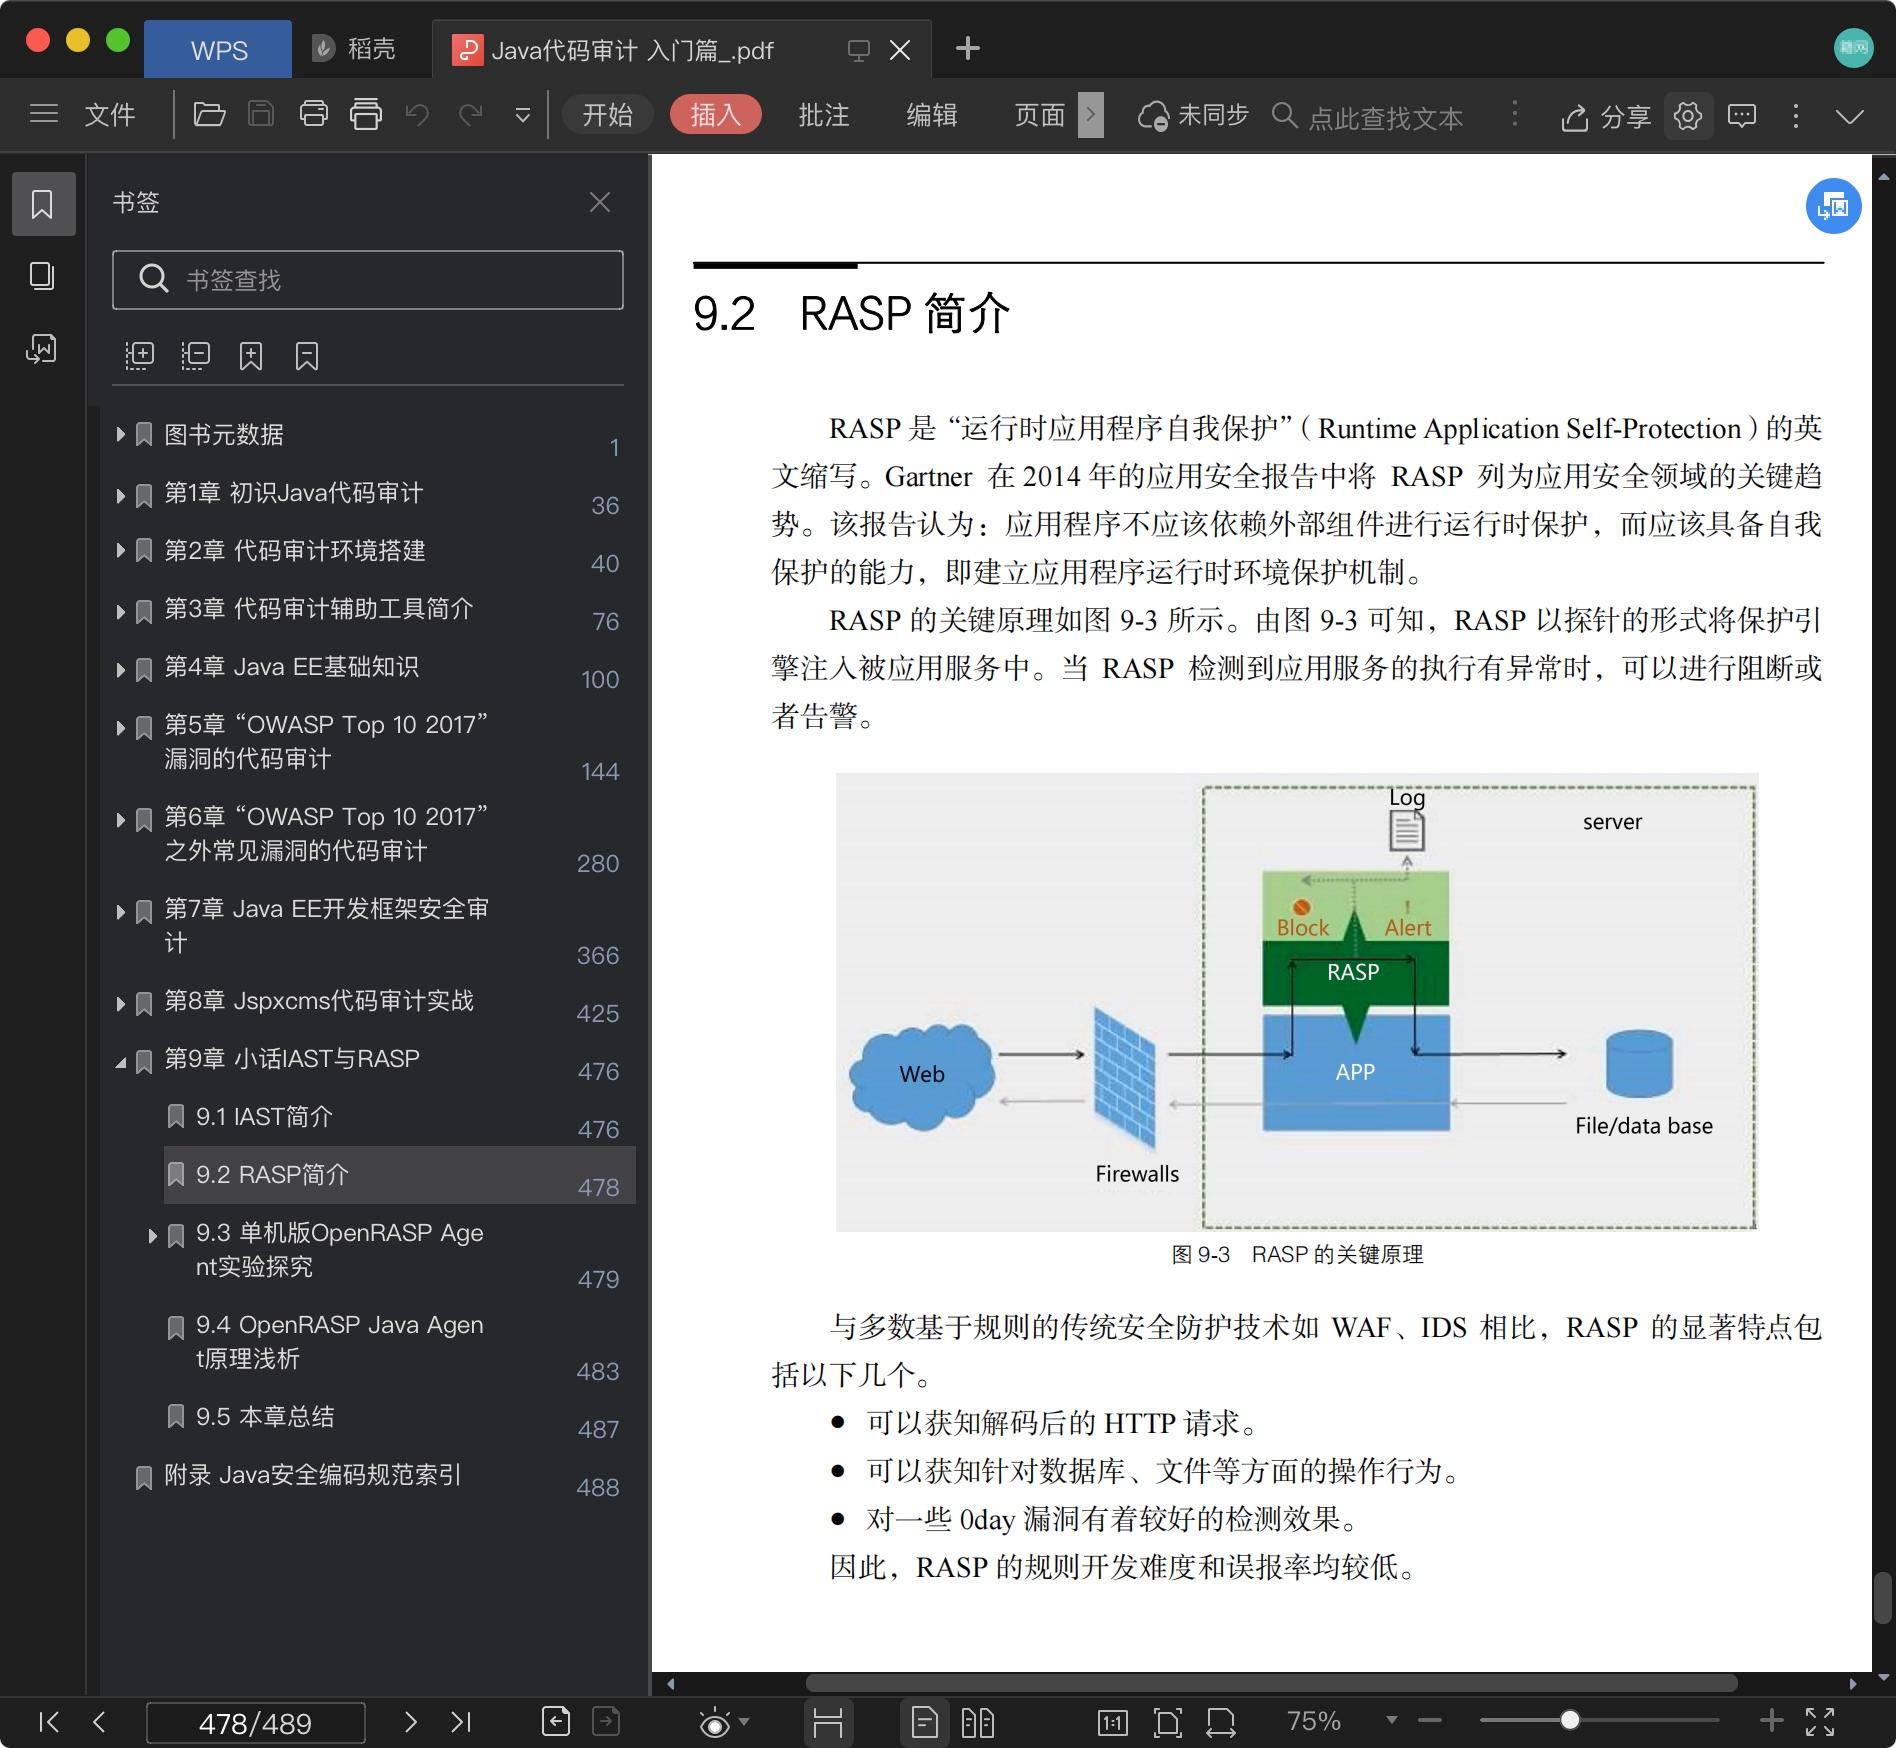Open the settings gear icon
The height and width of the screenshot is (1748, 1896).
tap(1688, 116)
